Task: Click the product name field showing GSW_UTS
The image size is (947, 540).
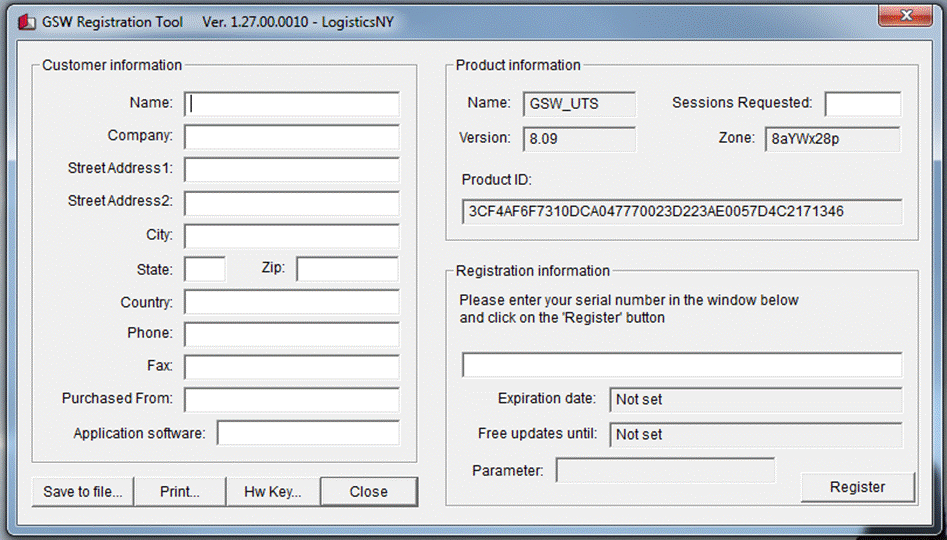Action: pyautogui.click(x=579, y=104)
